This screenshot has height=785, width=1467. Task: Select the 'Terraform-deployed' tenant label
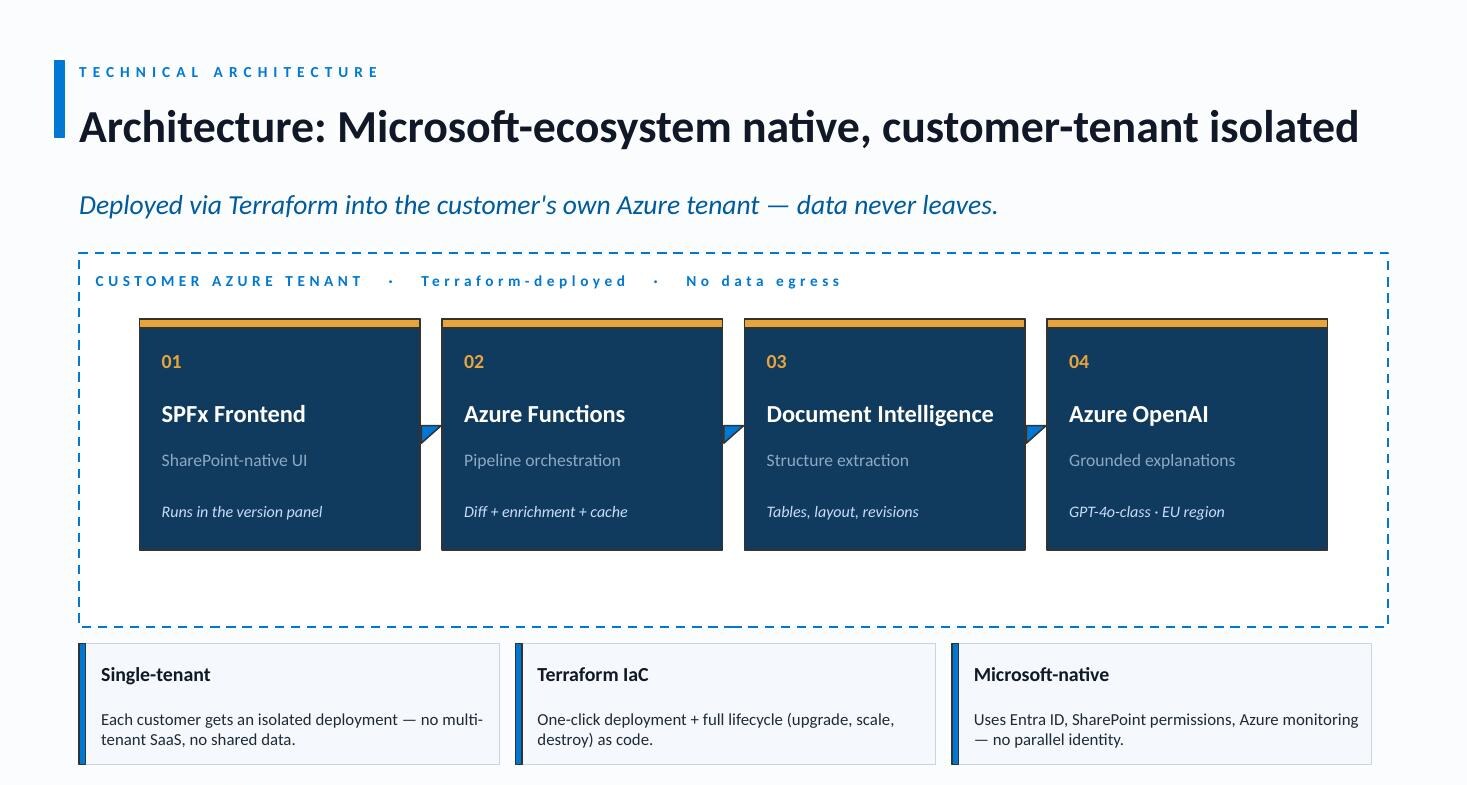[523, 281]
